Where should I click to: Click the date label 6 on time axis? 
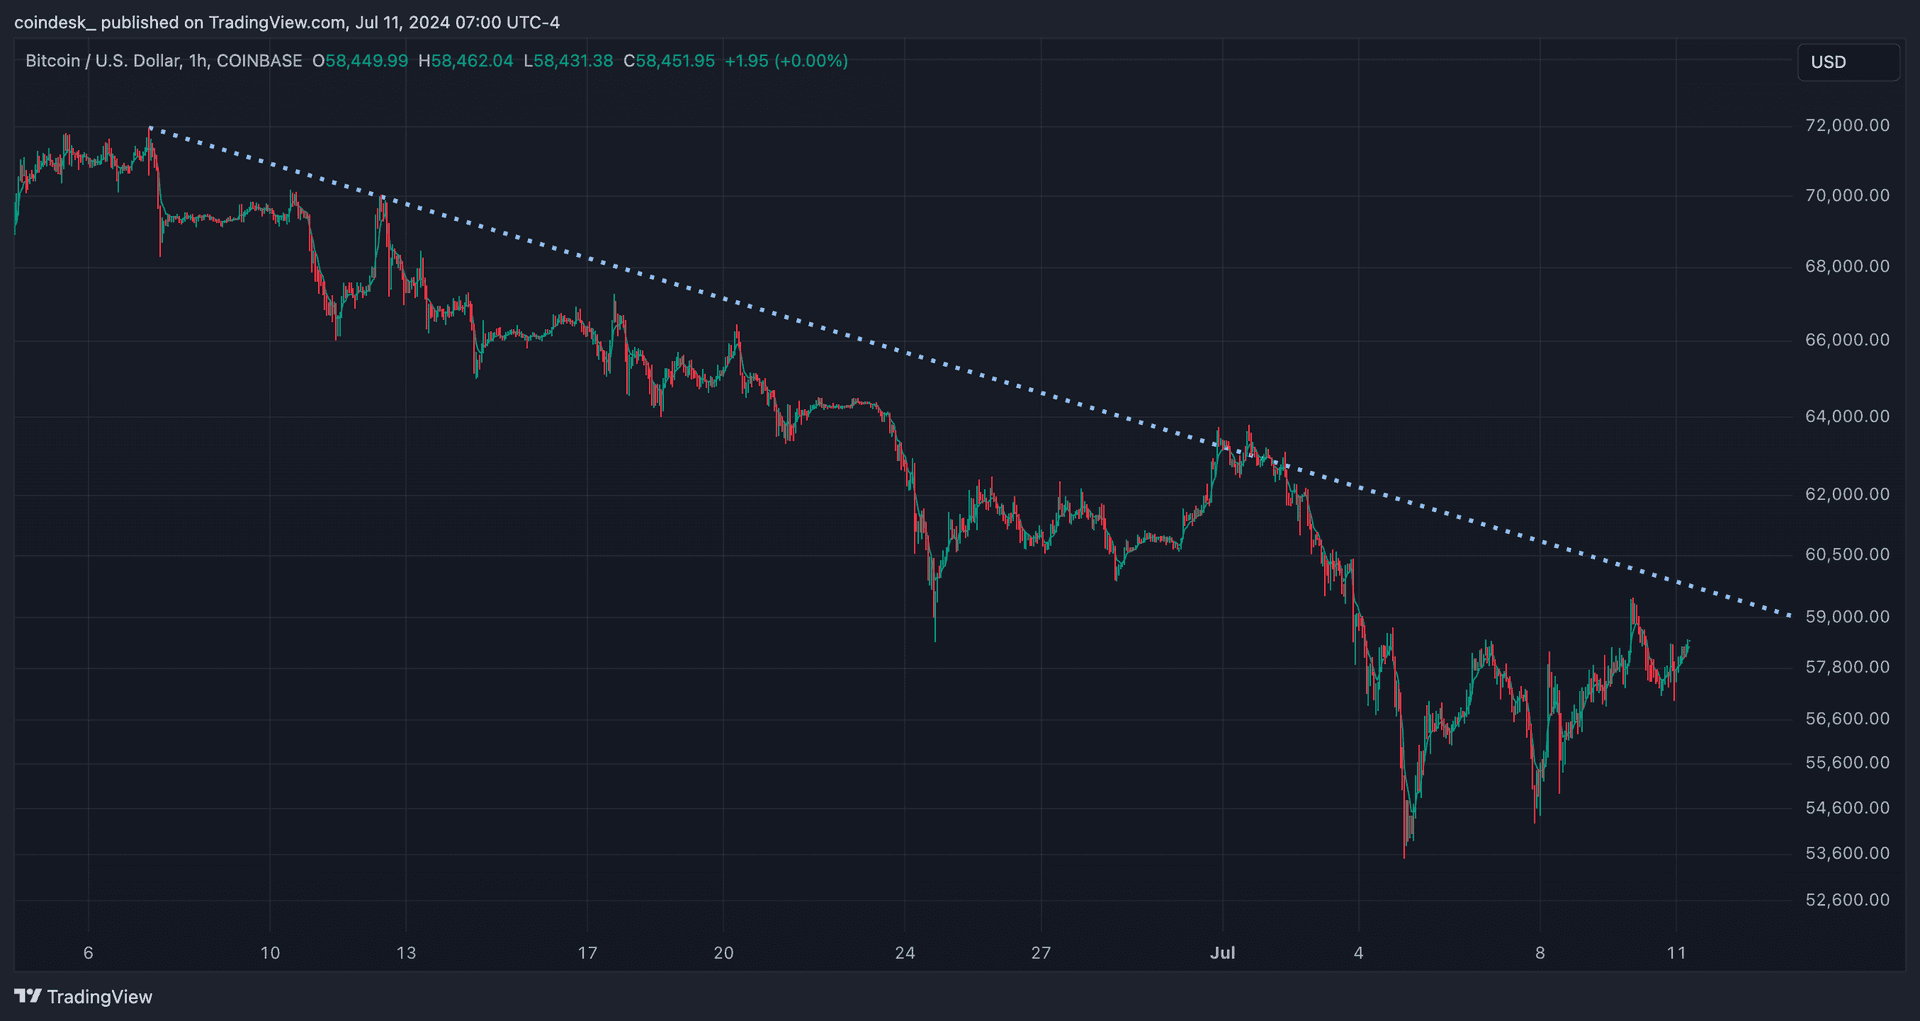coord(88,953)
